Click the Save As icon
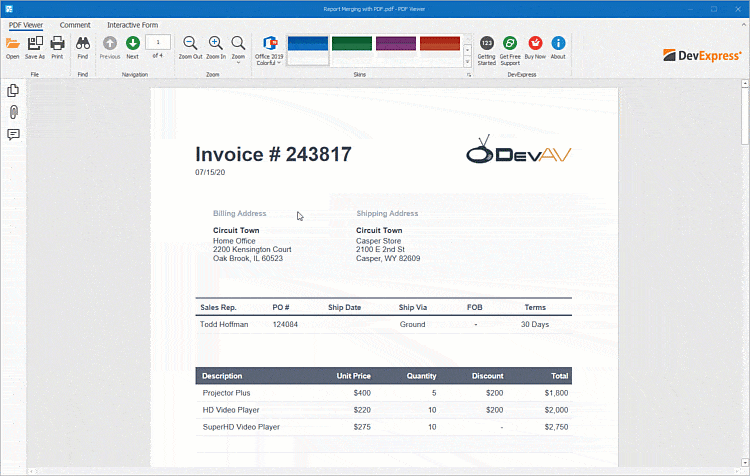750x476 pixels. 35,45
